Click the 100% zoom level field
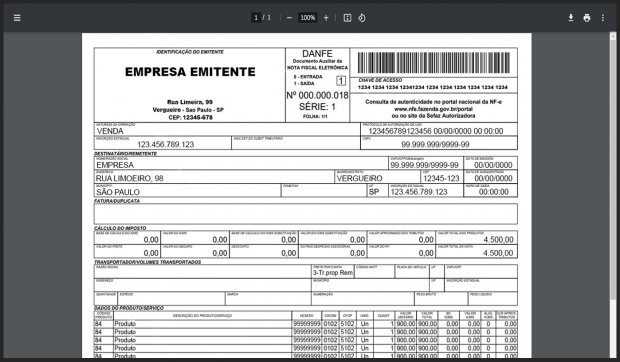The image size is (620, 362). click(308, 18)
